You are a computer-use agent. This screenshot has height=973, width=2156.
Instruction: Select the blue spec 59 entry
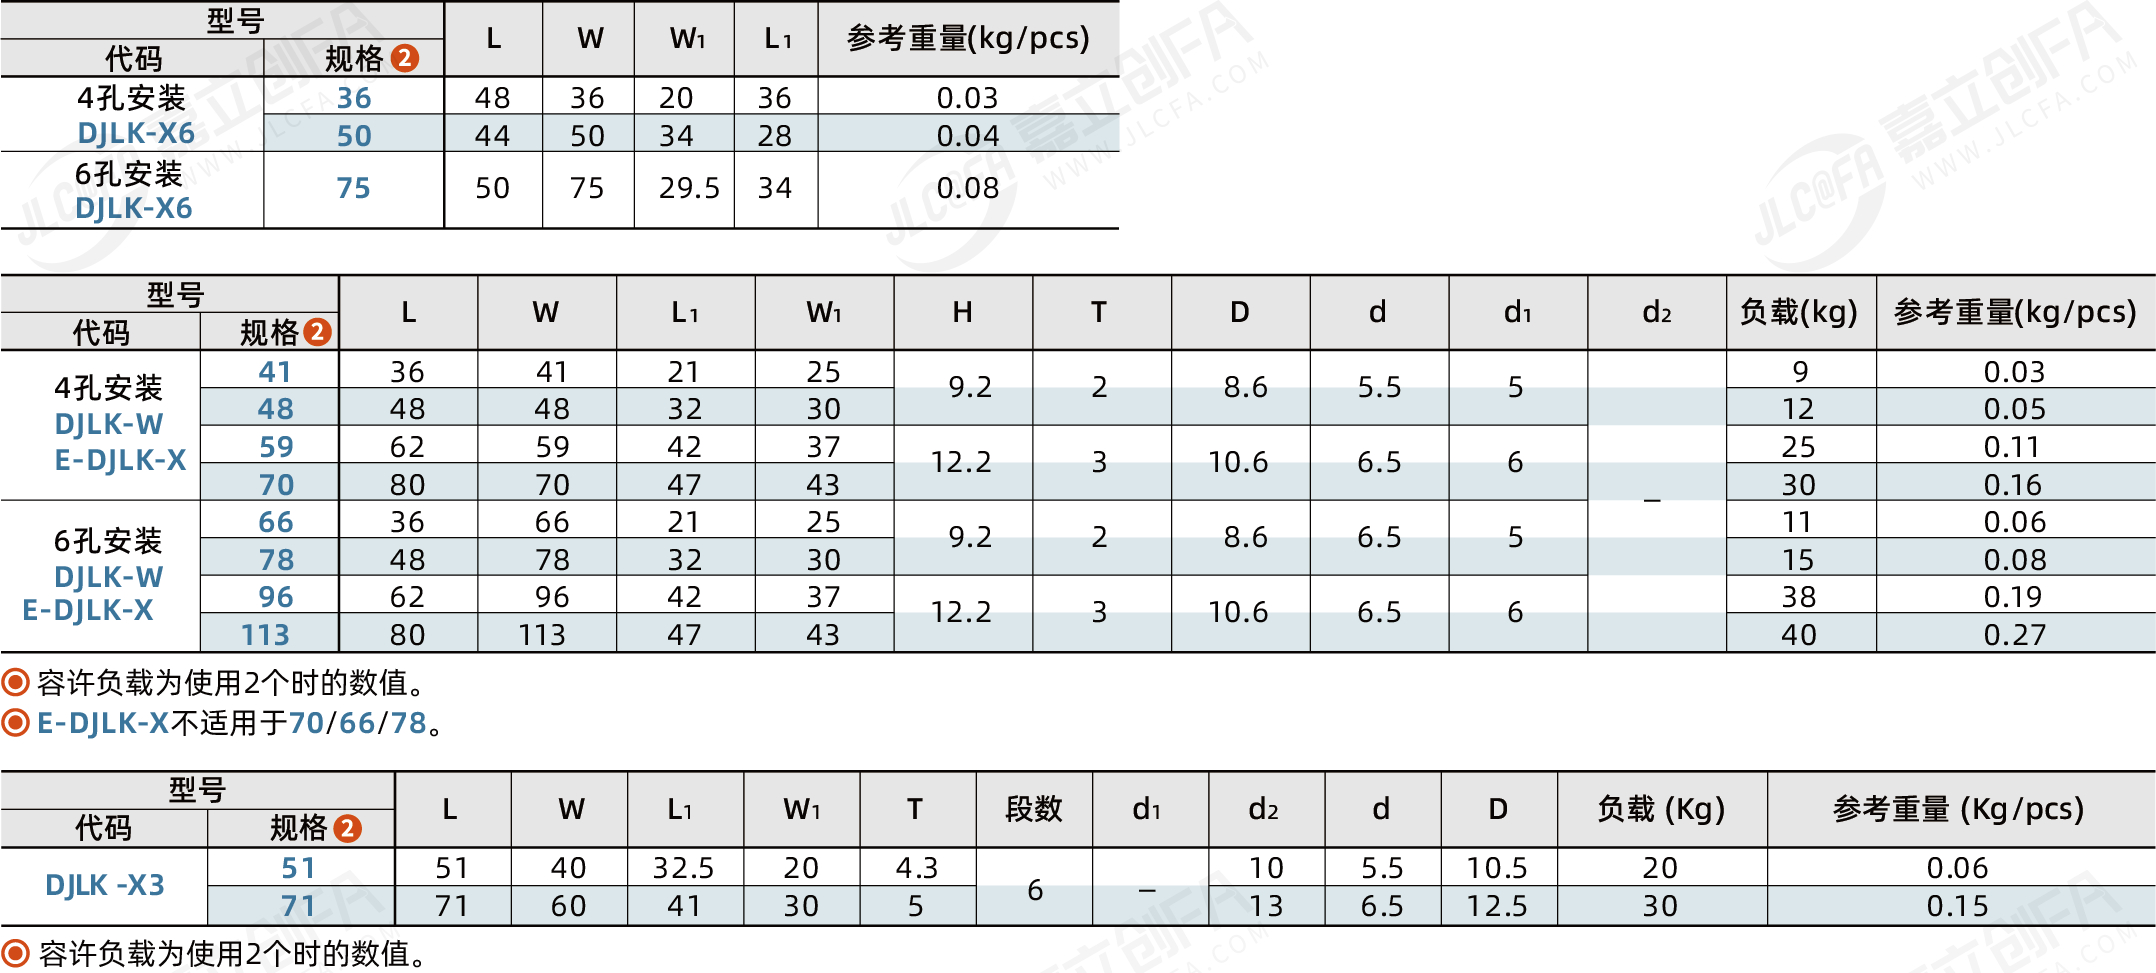click(x=276, y=447)
